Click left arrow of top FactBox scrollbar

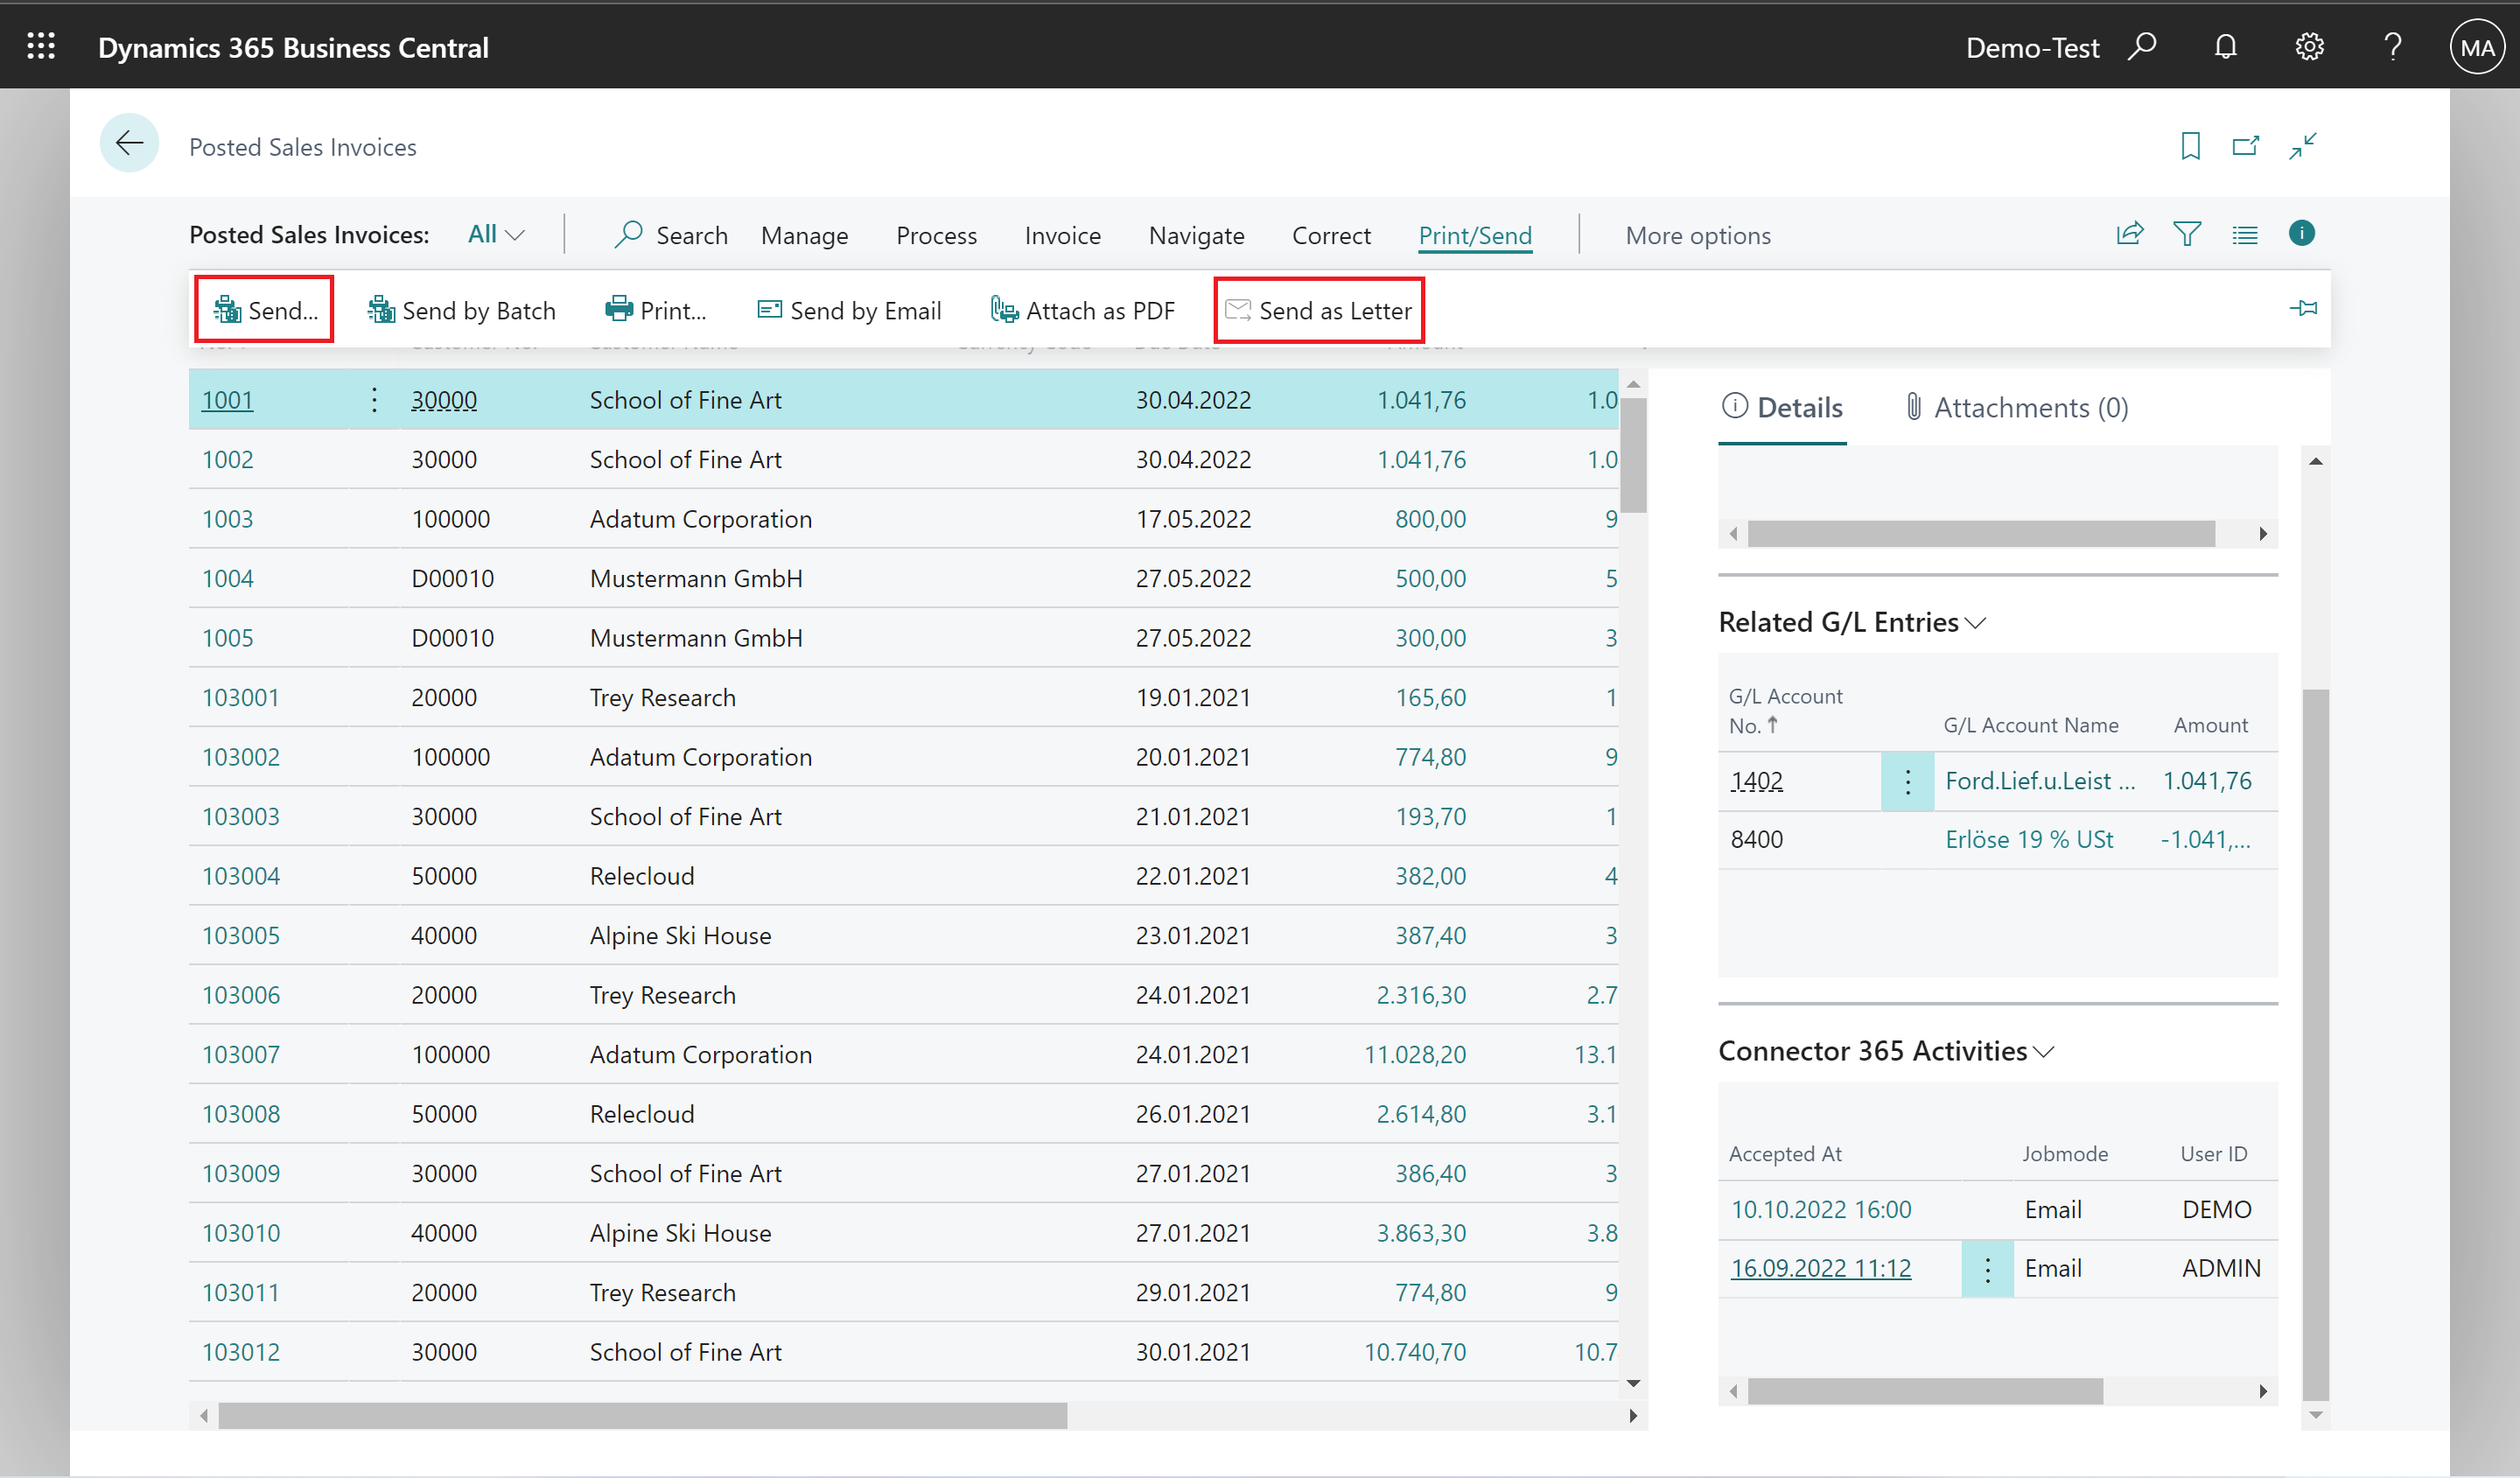[x=1733, y=533]
